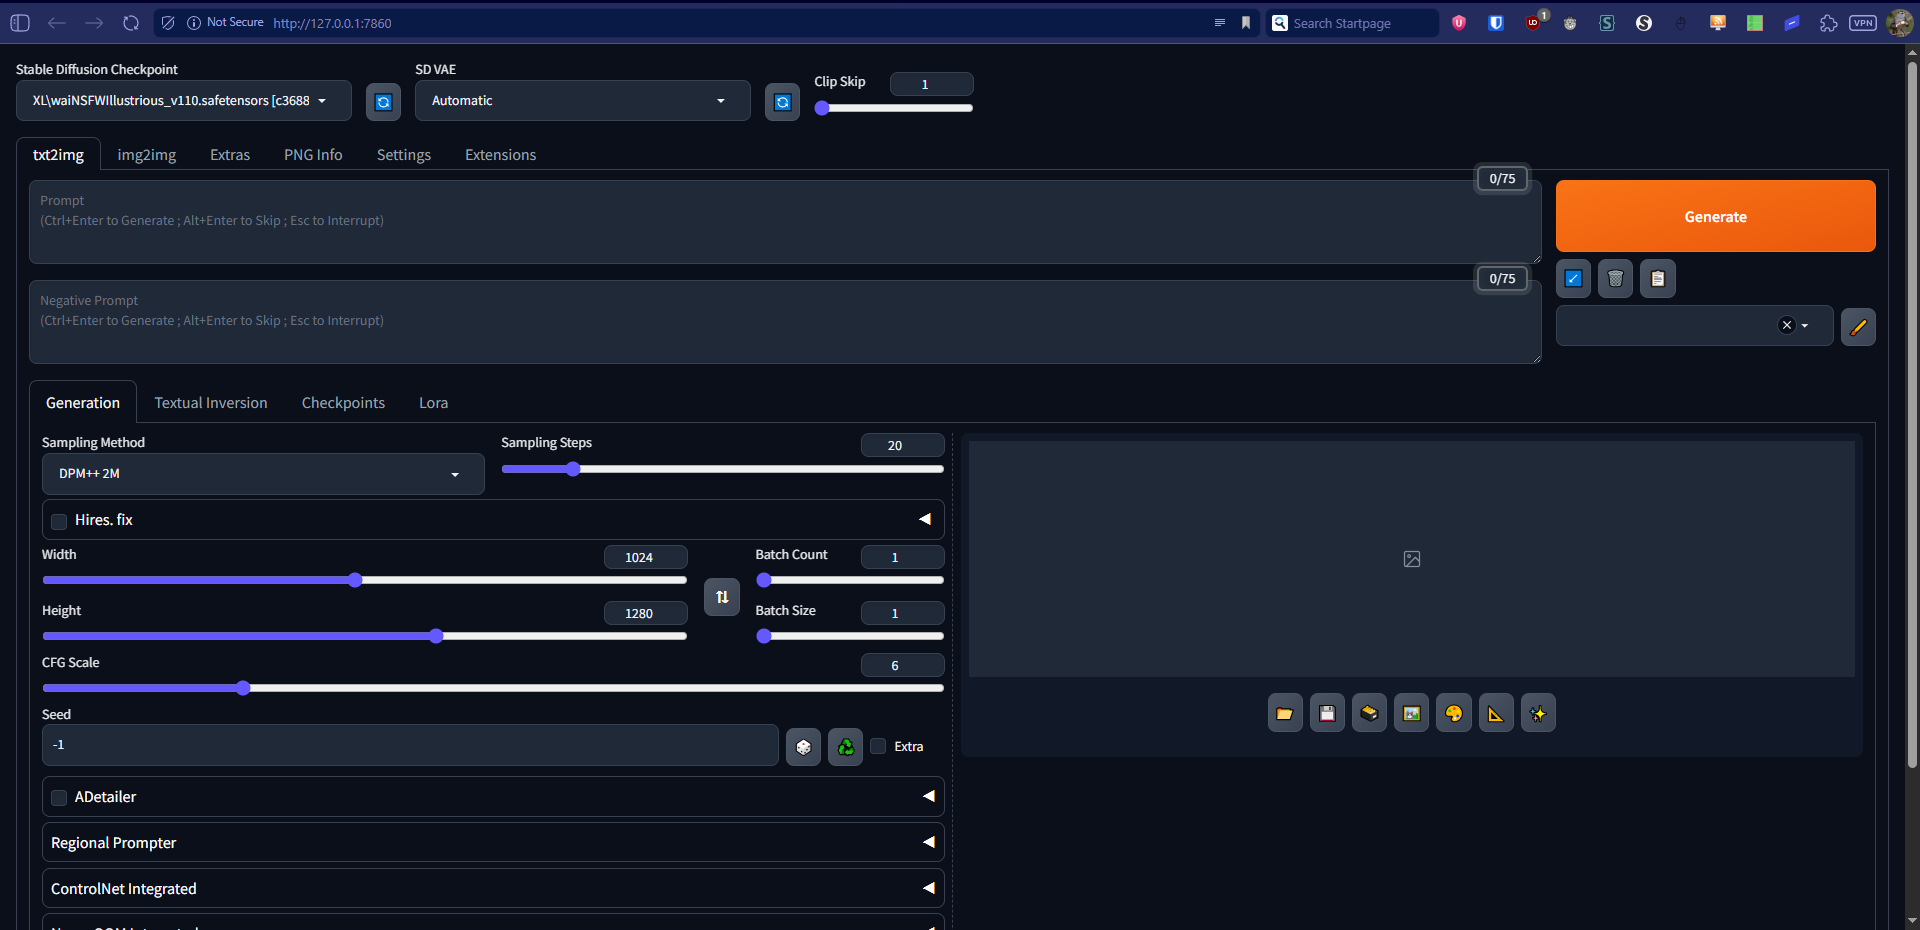Expand the Hires. fix section arrow
The width and height of the screenshot is (1920, 930).
pos(925,519)
